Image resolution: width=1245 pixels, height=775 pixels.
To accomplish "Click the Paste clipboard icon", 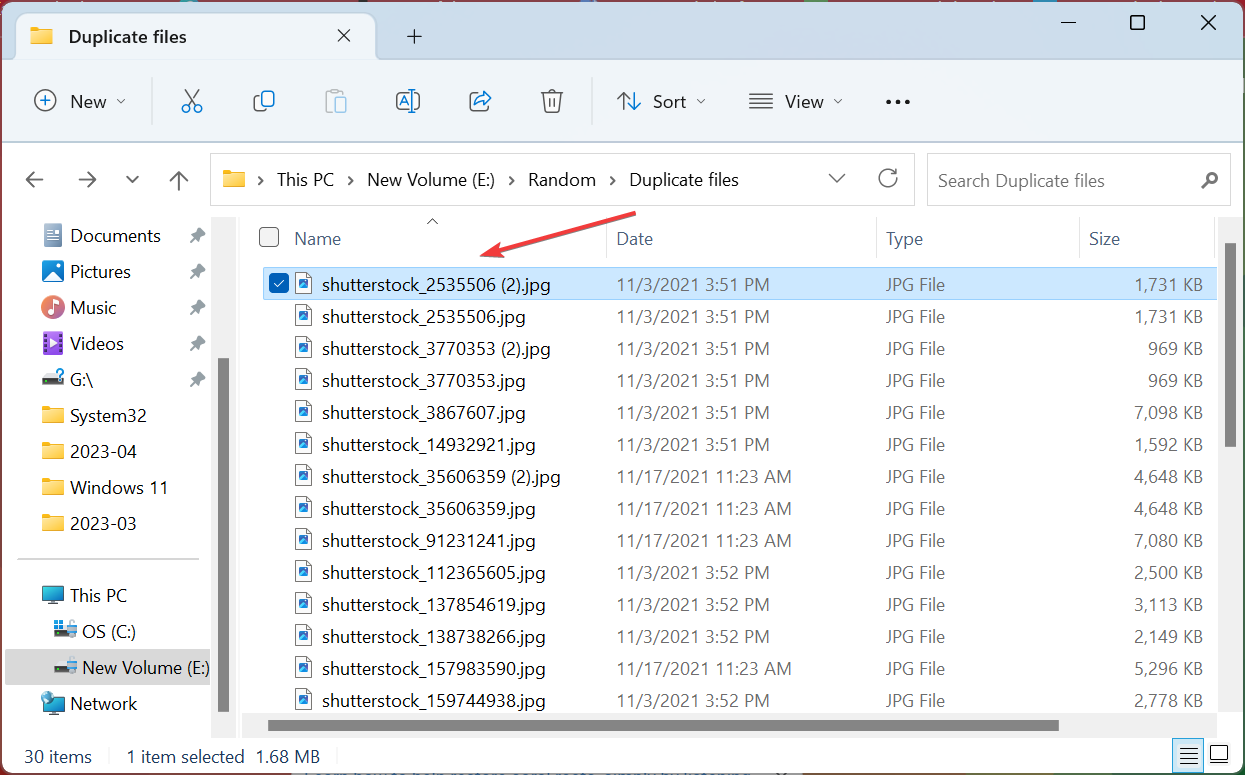I will pos(336,101).
